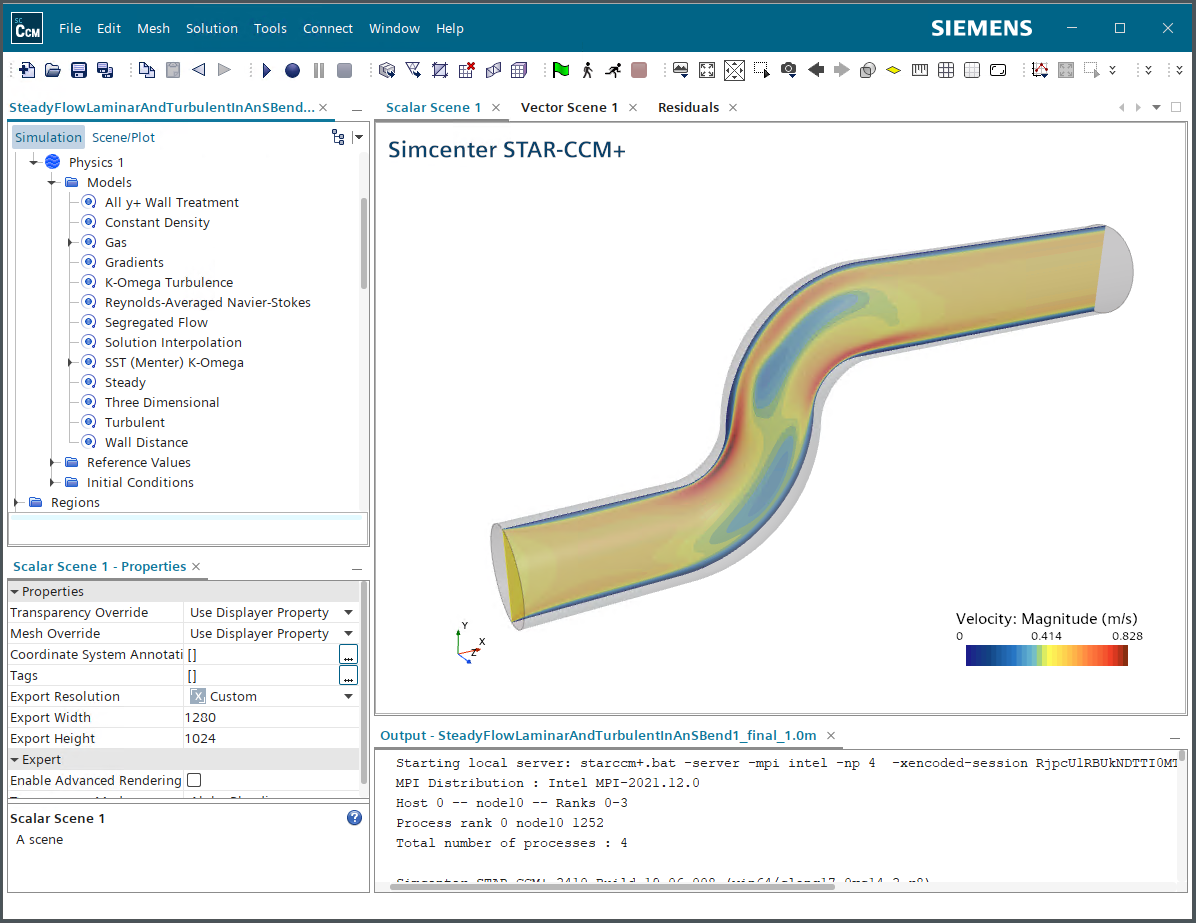Open the Solution menu
Image resolution: width=1196 pixels, height=923 pixels.
coord(211,28)
